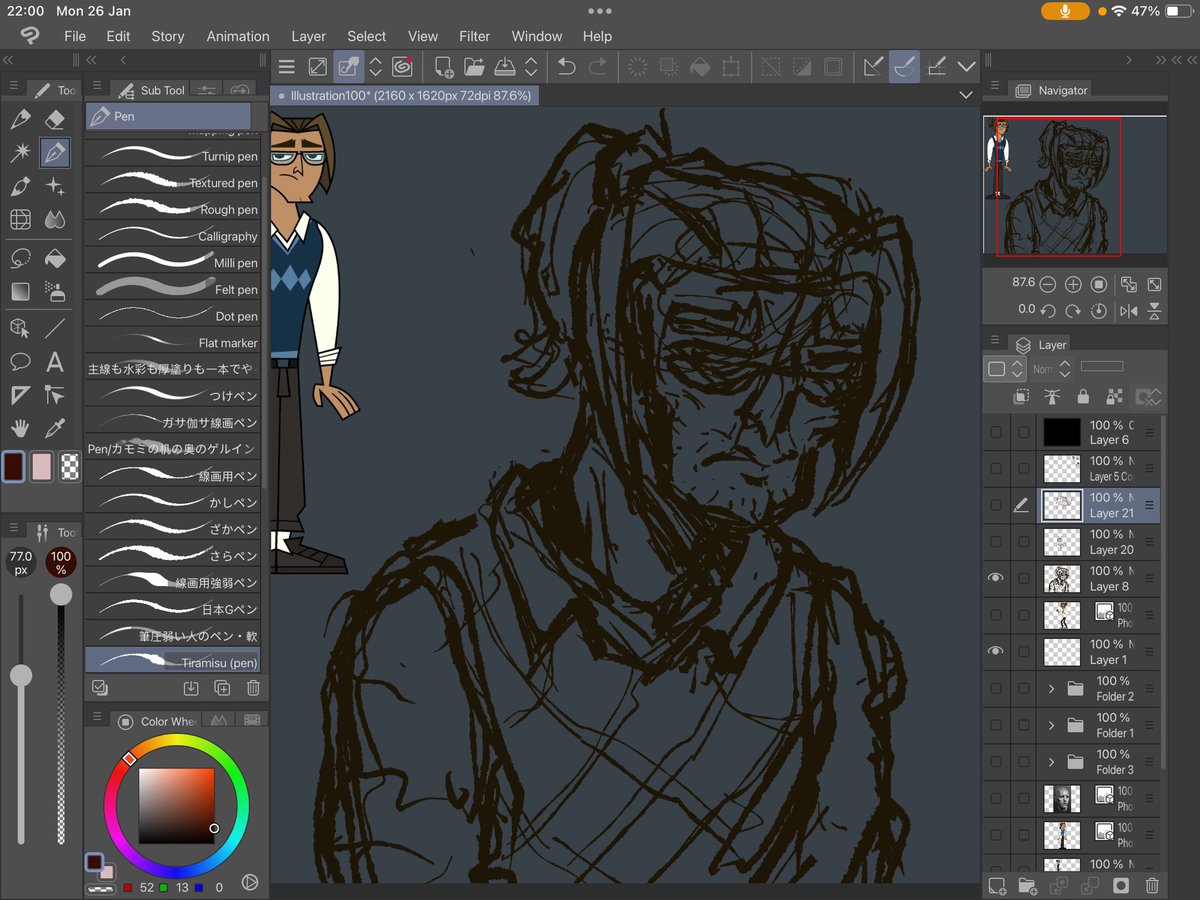
Task: Delete layer using trash icon
Action: tap(1152, 885)
